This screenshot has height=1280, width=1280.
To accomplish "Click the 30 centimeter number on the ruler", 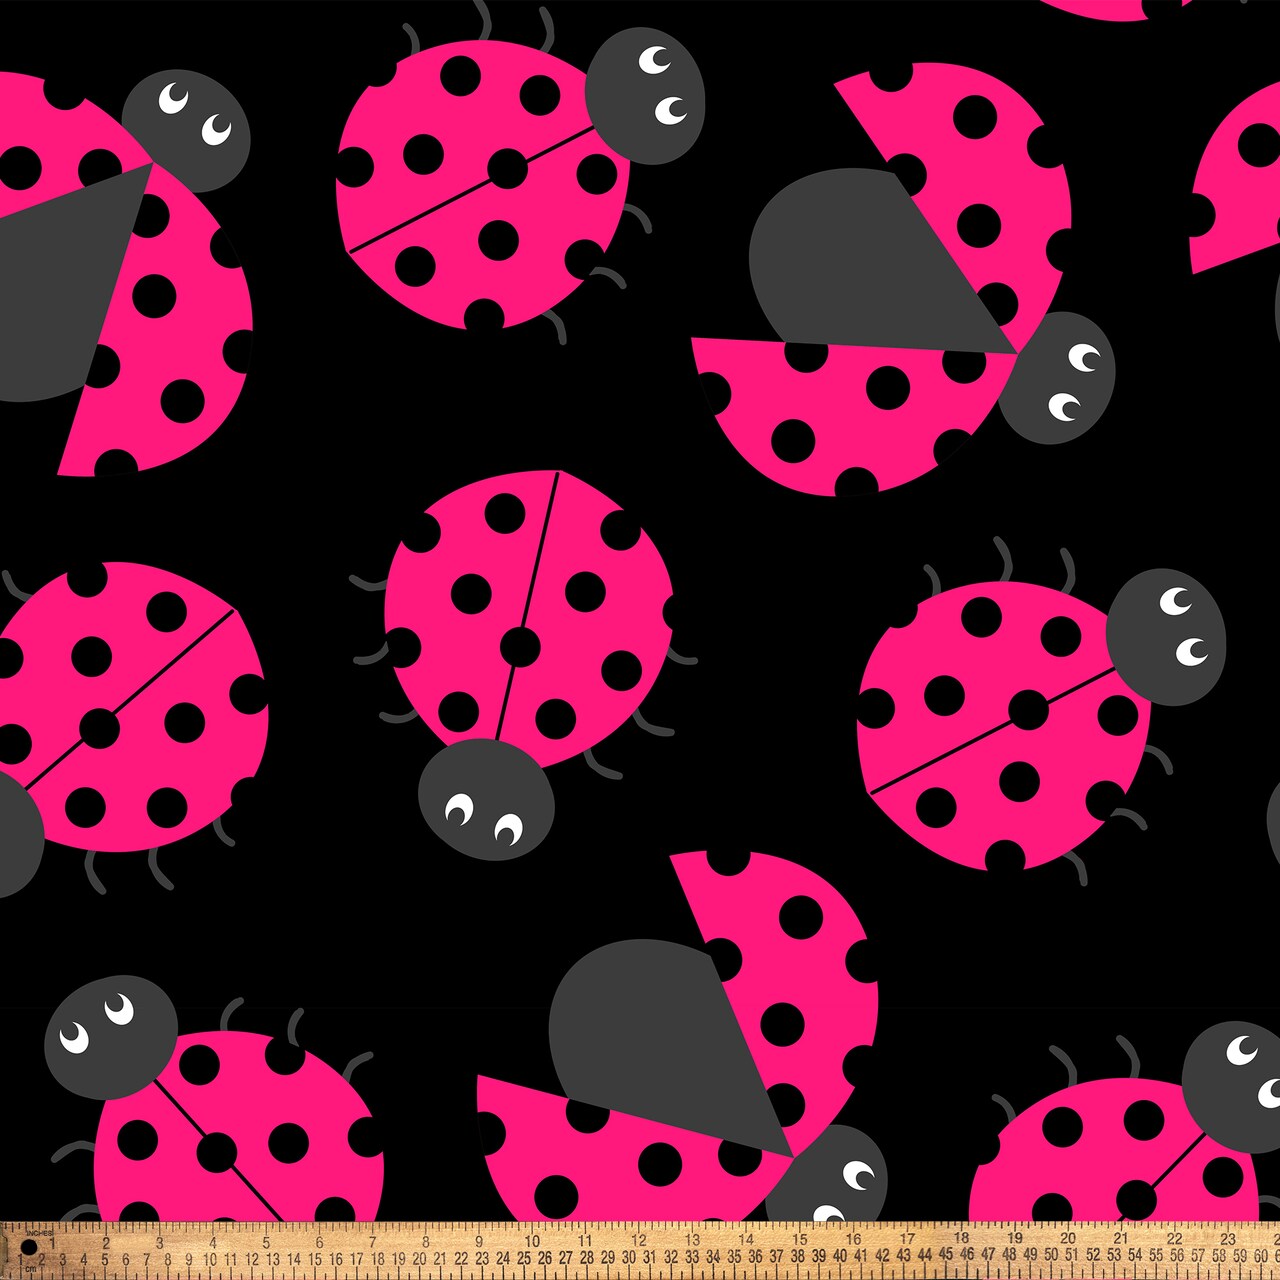I will click(629, 1257).
